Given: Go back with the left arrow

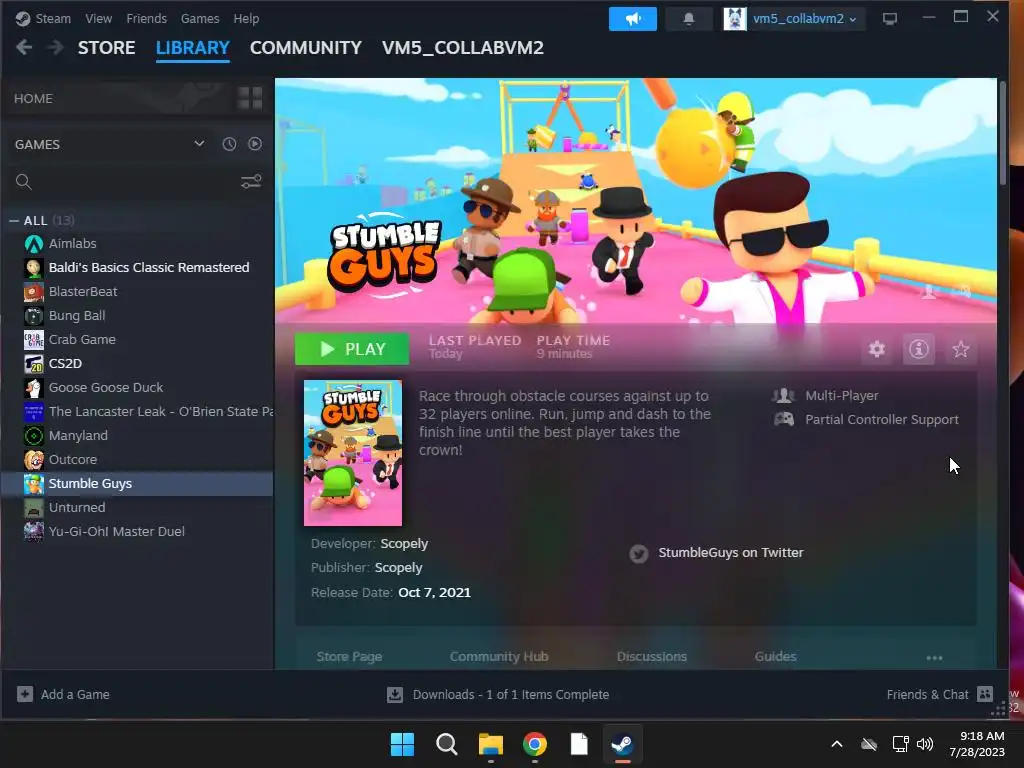Looking at the screenshot, I should [x=24, y=47].
